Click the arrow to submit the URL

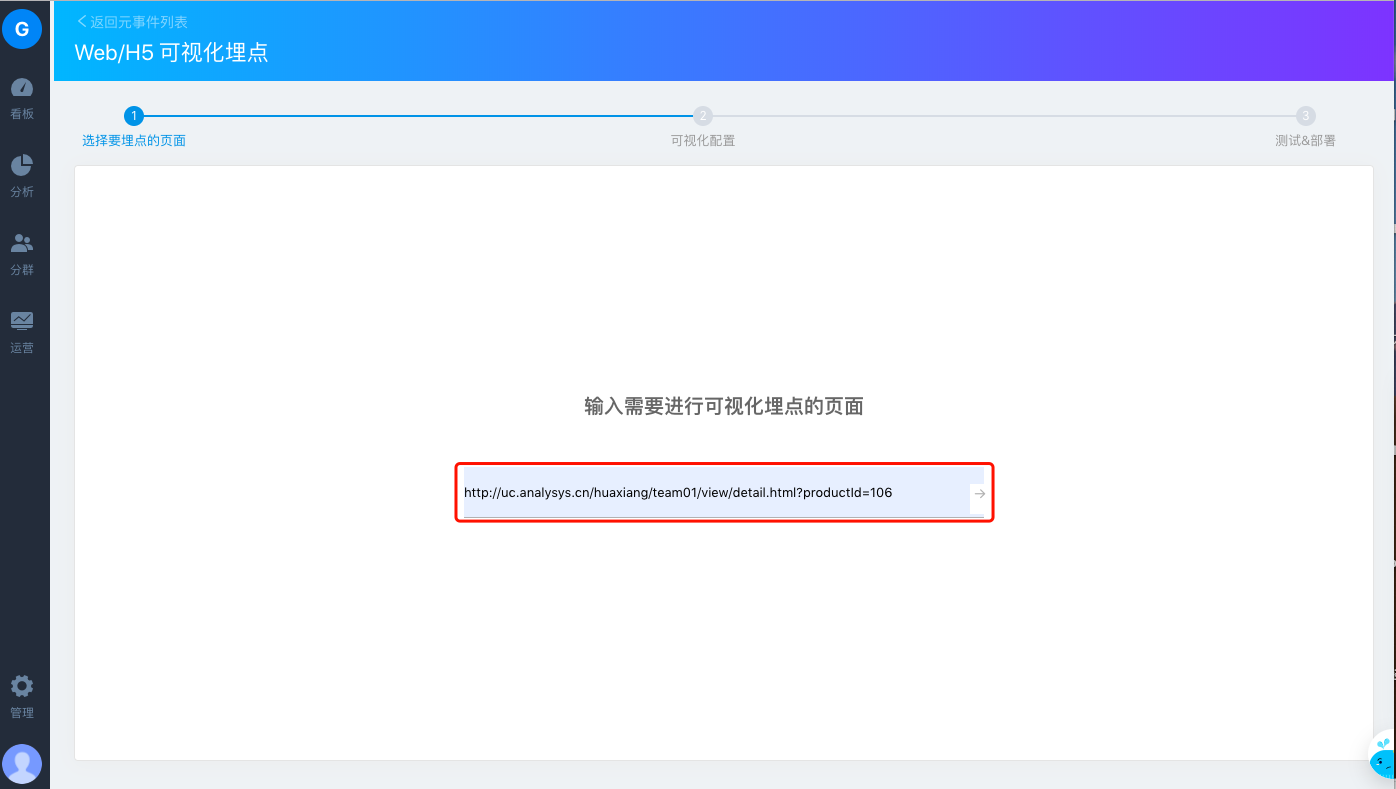pyautogui.click(x=980, y=494)
